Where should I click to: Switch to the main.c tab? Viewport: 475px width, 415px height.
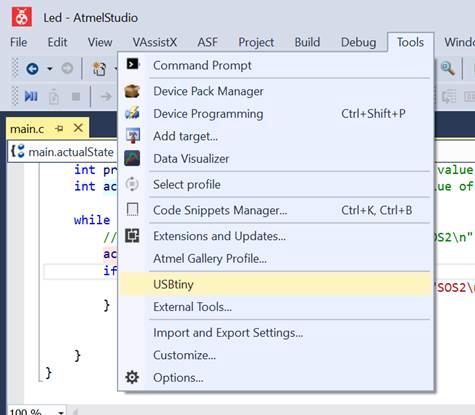coord(27,129)
